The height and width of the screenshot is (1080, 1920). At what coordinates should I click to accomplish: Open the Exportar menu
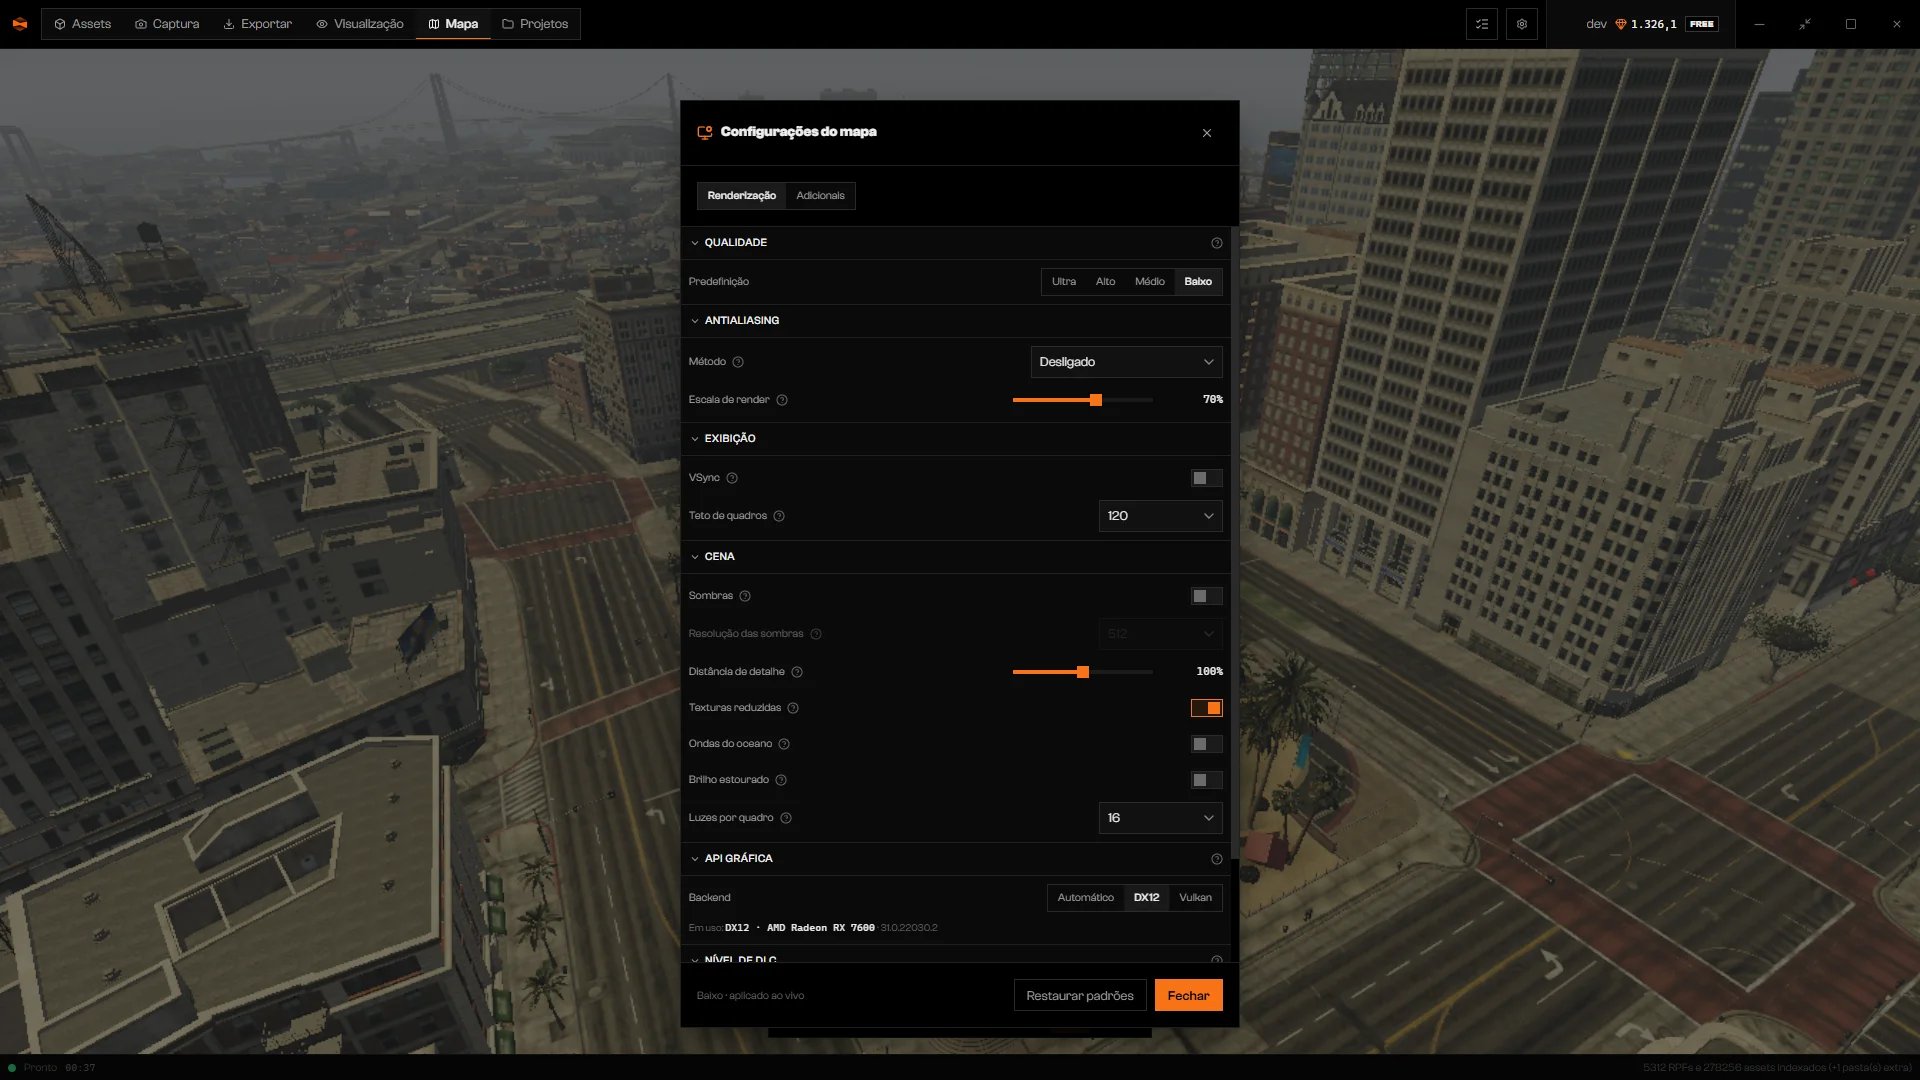pos(257,24)
